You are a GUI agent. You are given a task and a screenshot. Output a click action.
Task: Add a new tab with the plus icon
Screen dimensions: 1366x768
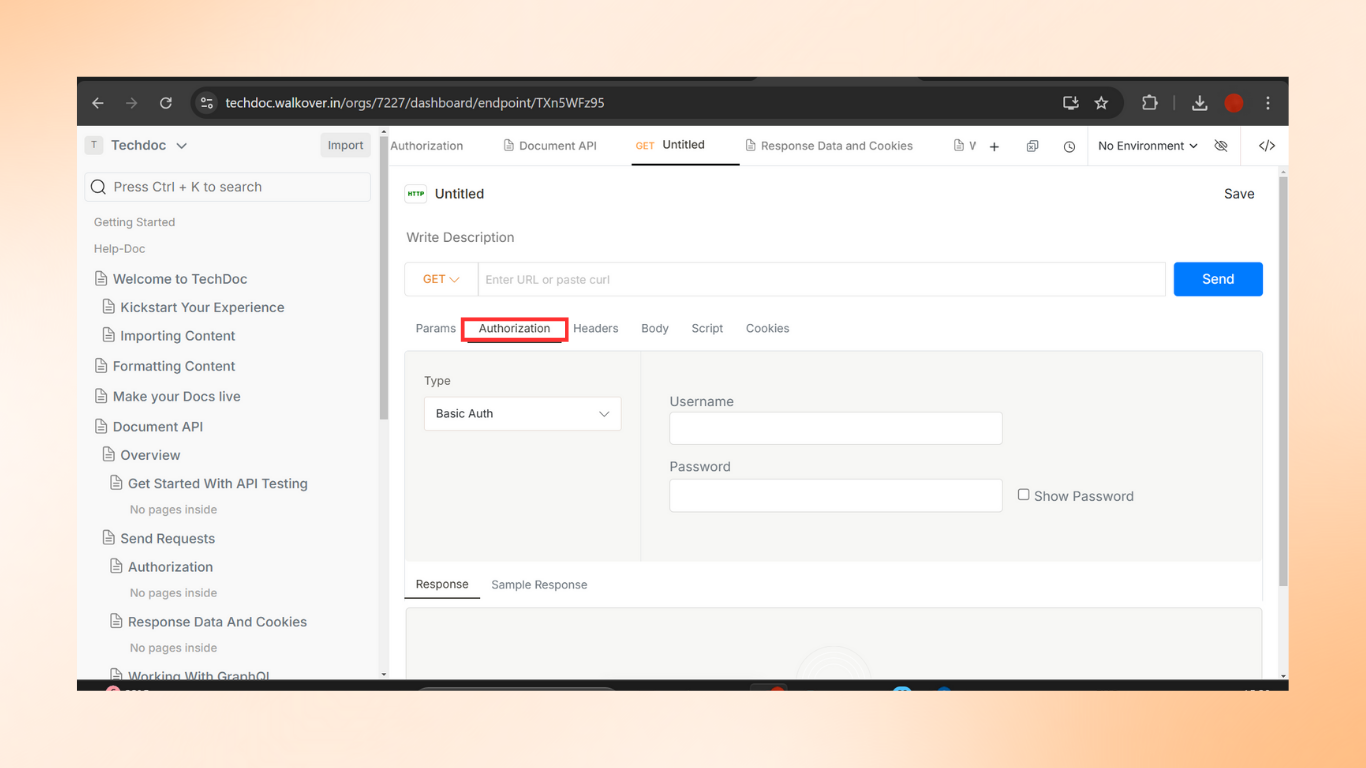click(994, 147)
